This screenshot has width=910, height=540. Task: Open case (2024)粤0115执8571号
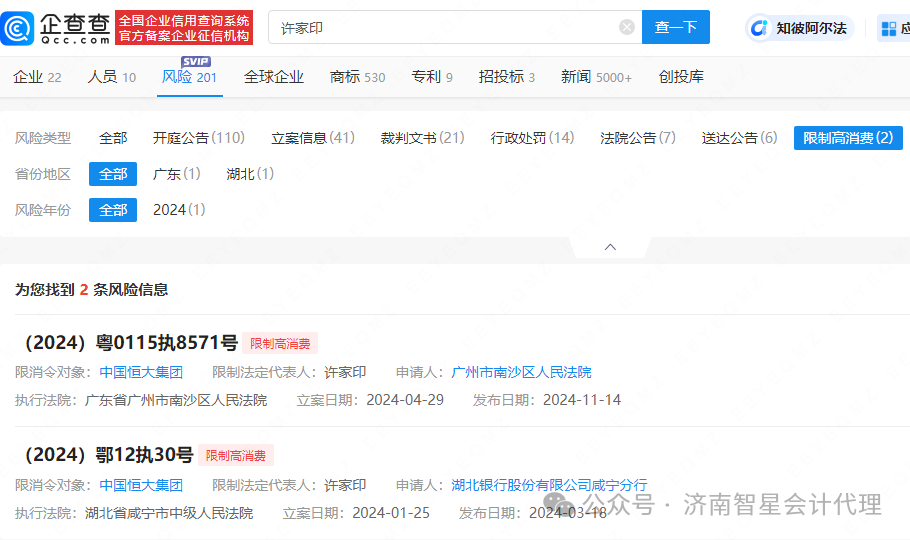click(131, 343)
